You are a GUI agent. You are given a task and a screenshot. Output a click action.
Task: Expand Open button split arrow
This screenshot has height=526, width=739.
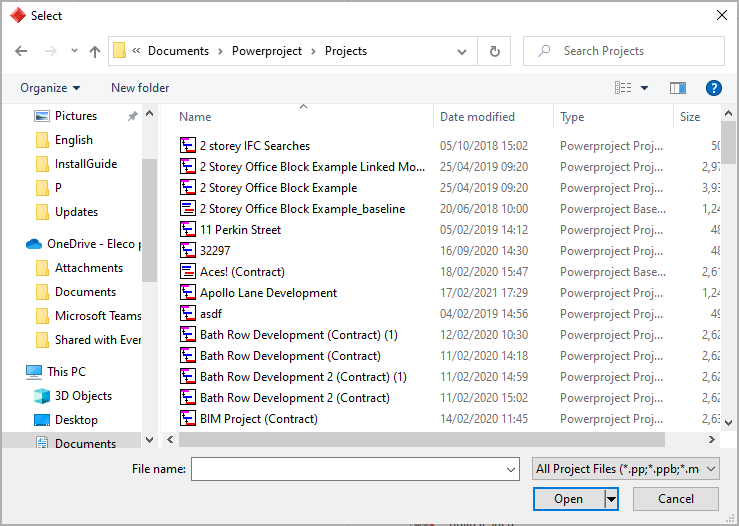tap(611, 499)
